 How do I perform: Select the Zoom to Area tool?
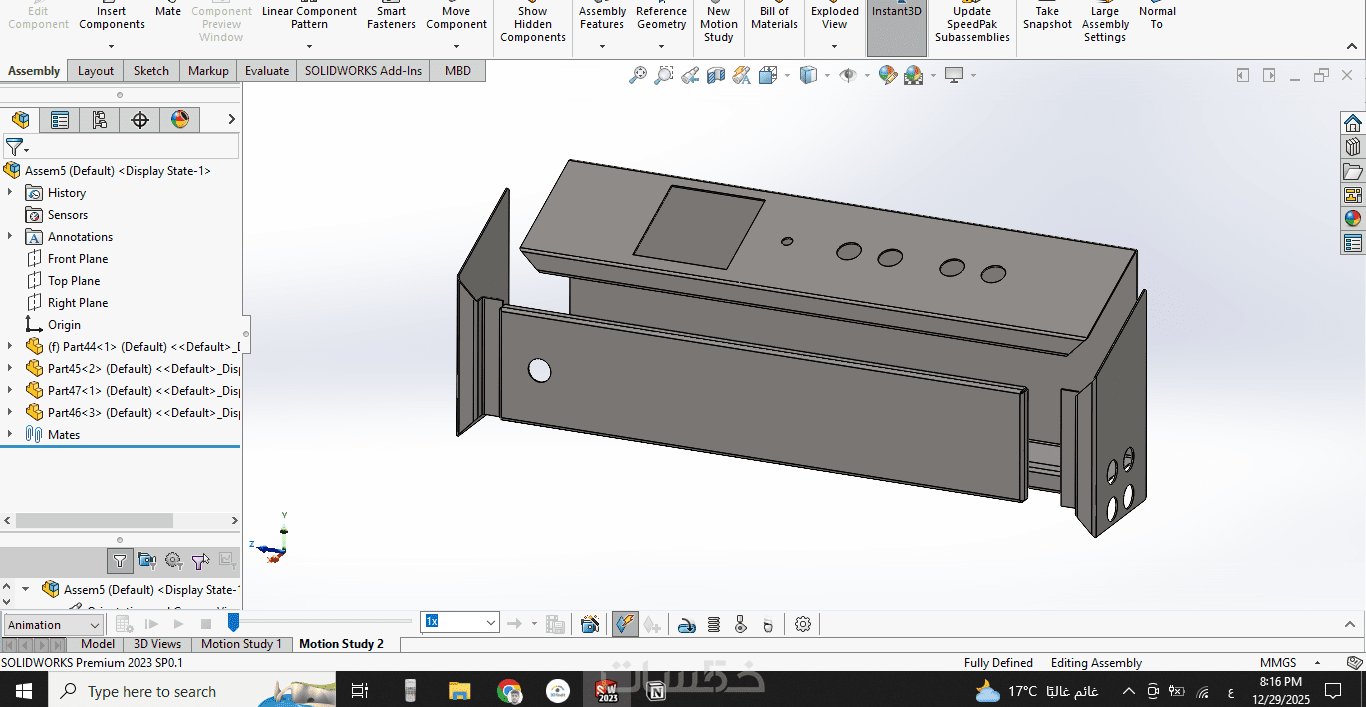click(x=664, y=75)
